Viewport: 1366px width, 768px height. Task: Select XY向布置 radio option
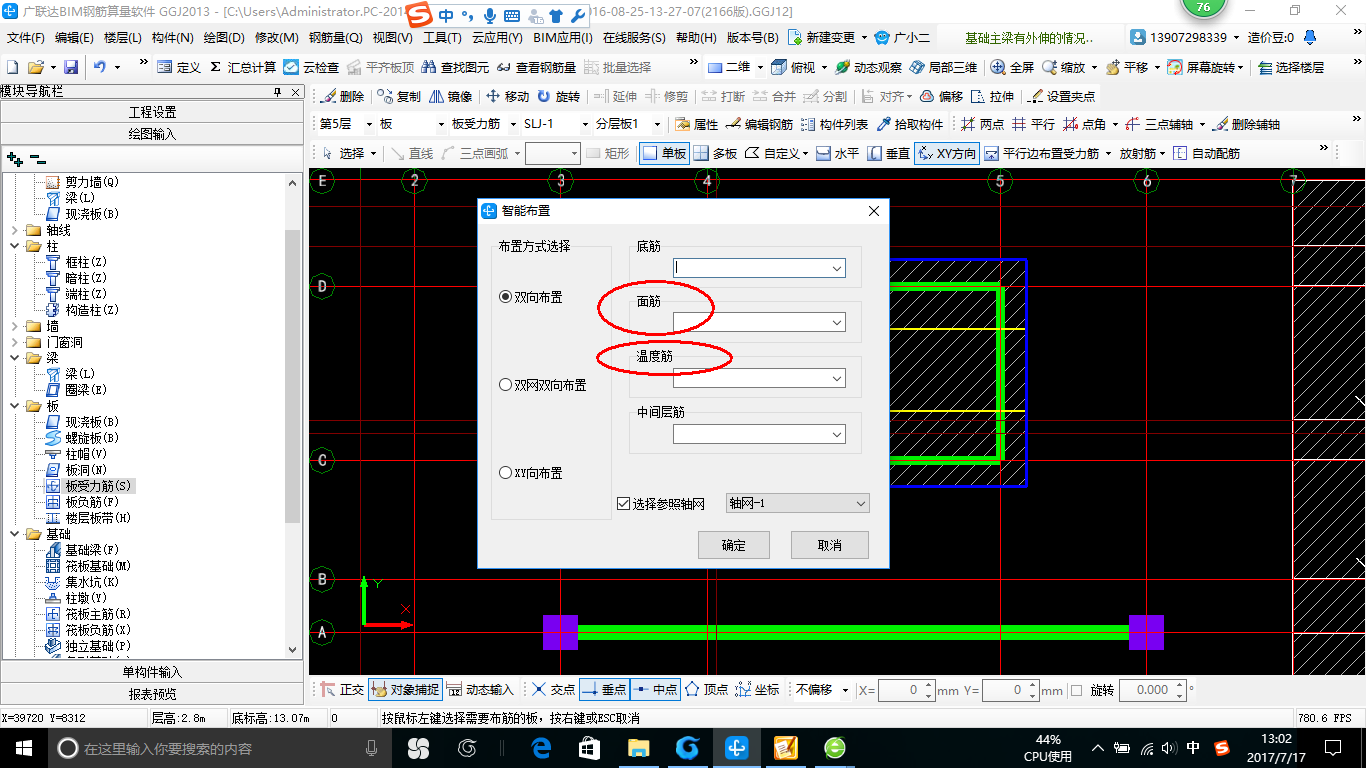click(x=530, y=473)
